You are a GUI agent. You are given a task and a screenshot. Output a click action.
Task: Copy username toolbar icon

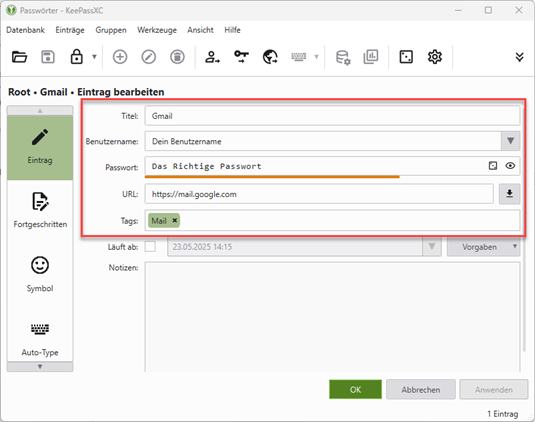click(212, 57)
